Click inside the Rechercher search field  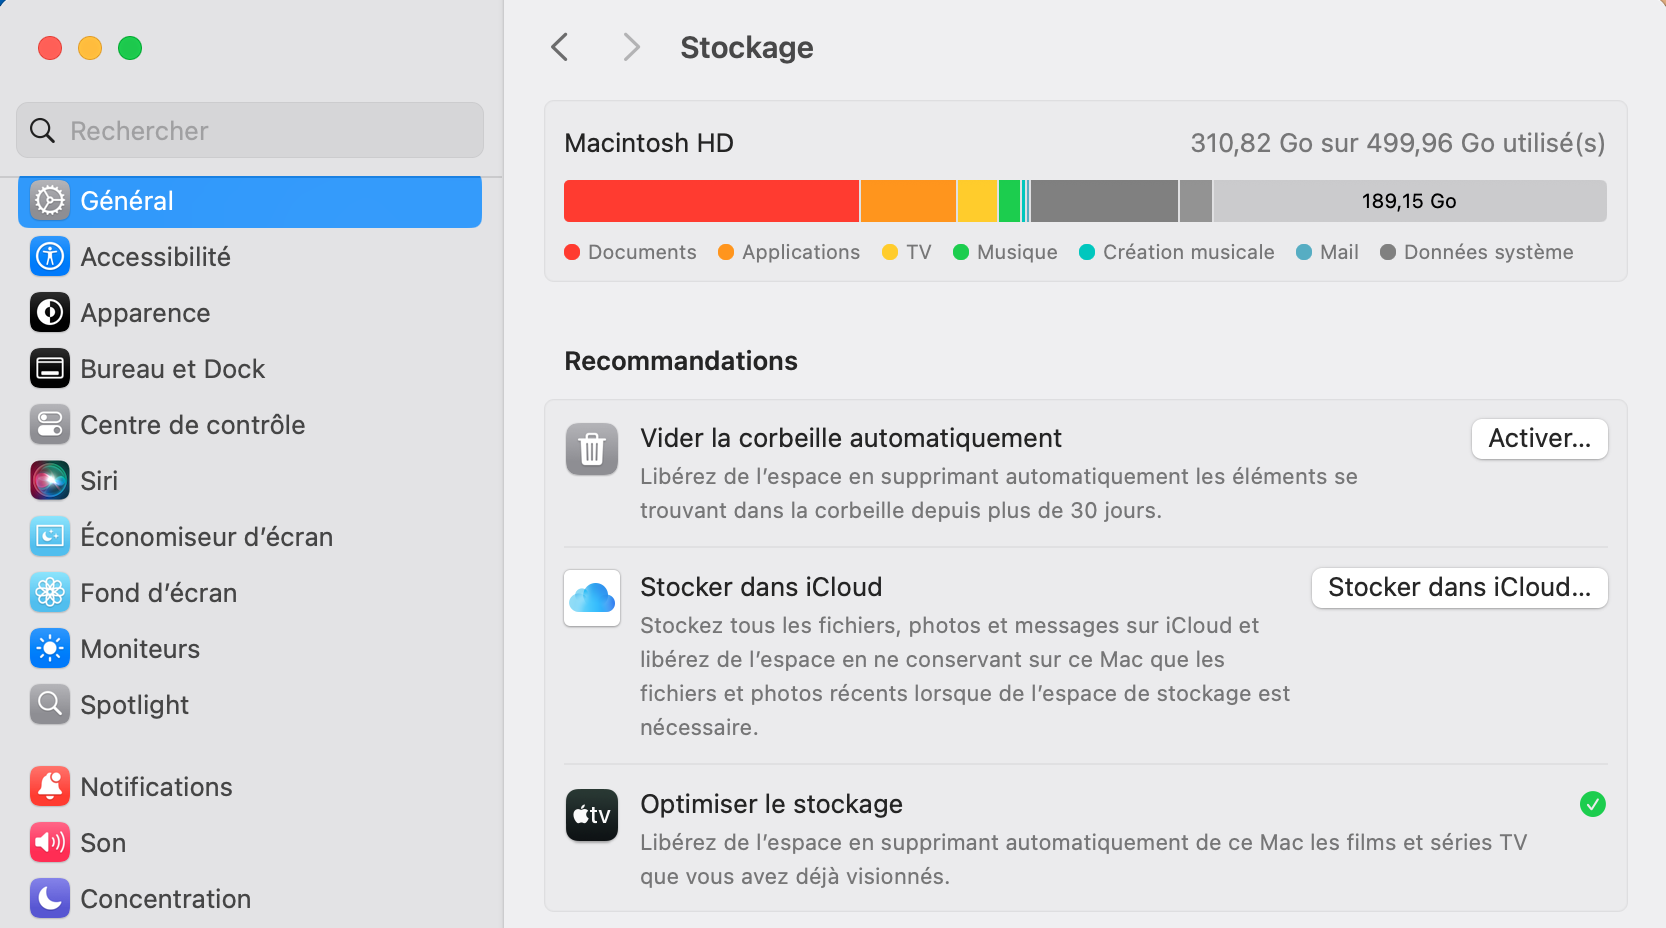tap(249, 130)
